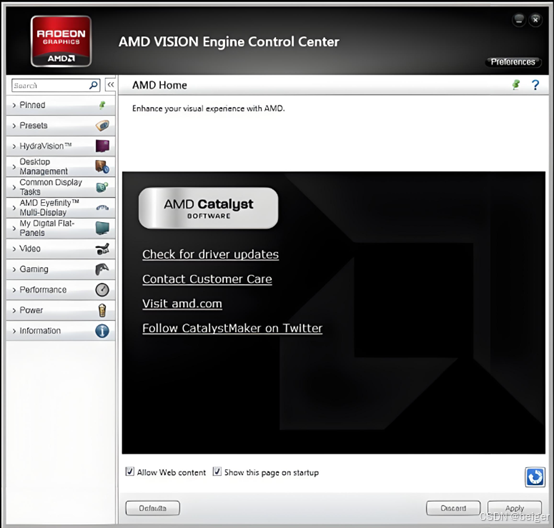The width and height of the screenshot is (554, 528).
Task: Collapse the sidebar with double-chevron button
Action: 111,85
